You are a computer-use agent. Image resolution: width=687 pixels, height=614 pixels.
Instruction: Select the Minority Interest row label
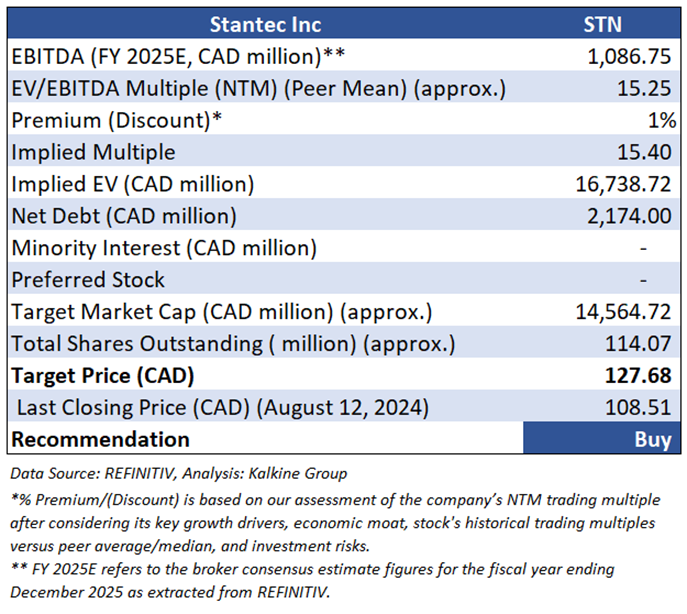(x=164, y=248)
